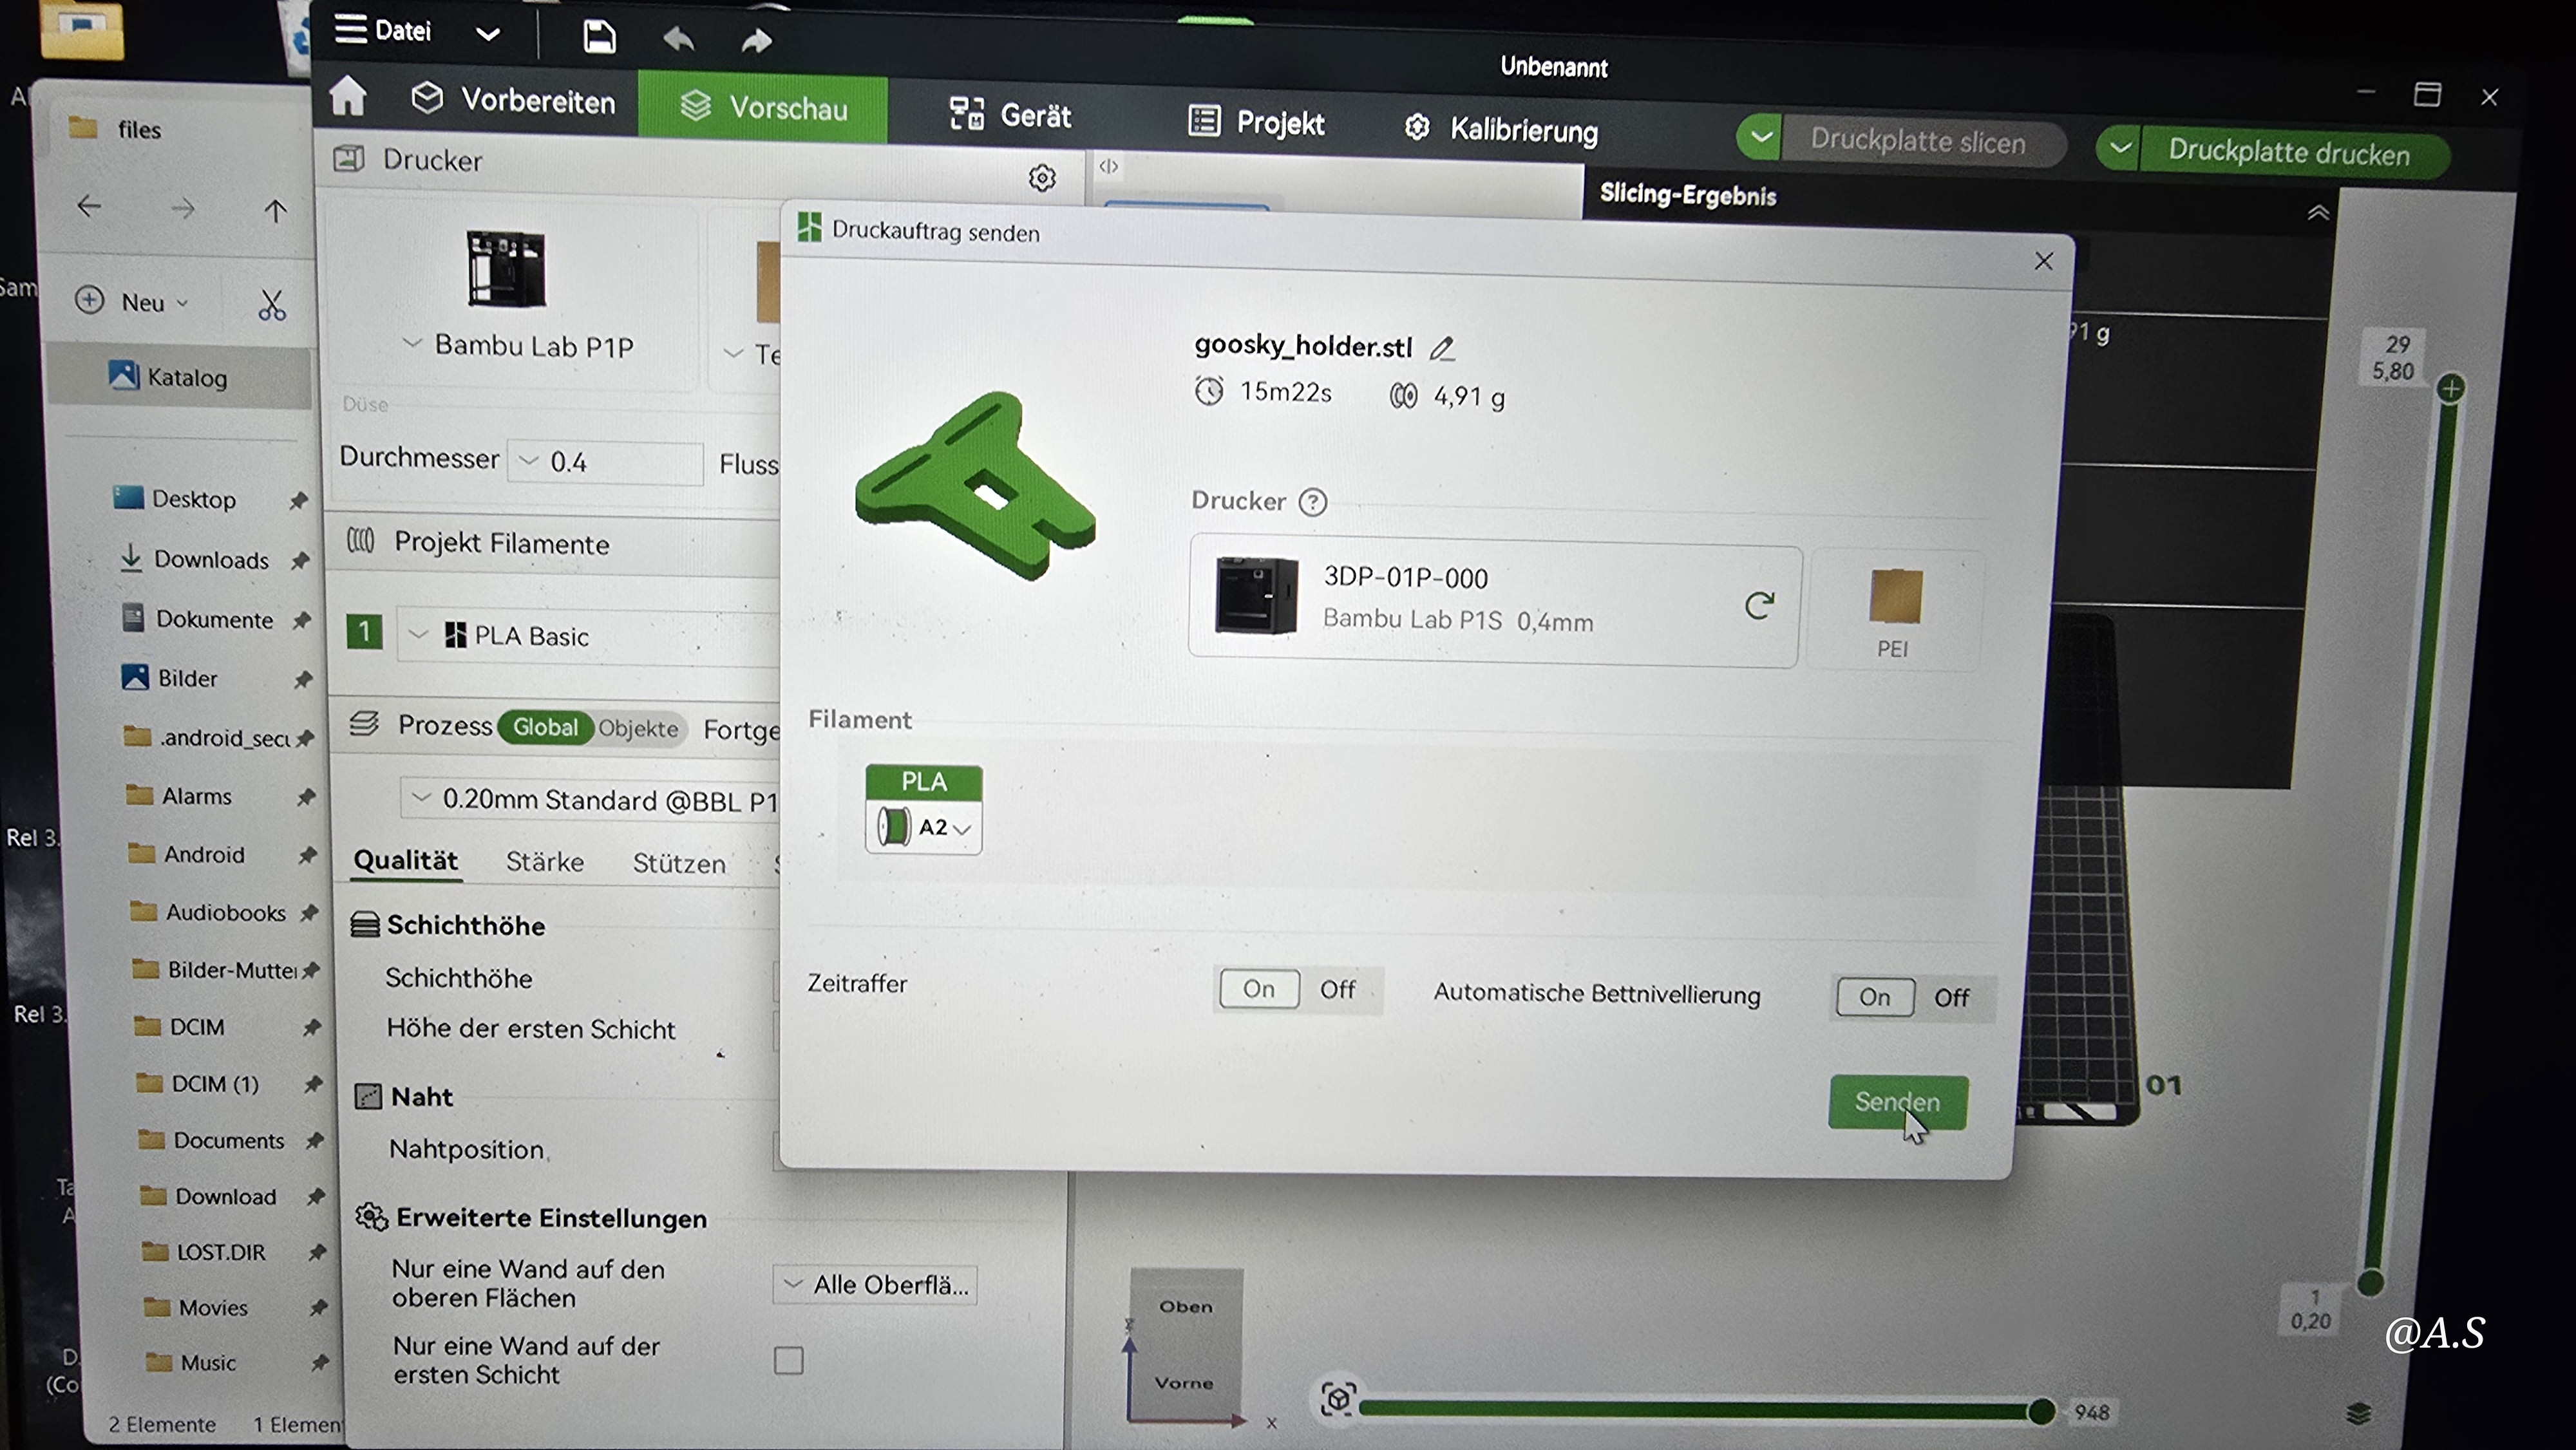Refresh the printer list in dialog
Screen dimensions: 2576x1450
pyautogui.click(x=1759, y=605)
